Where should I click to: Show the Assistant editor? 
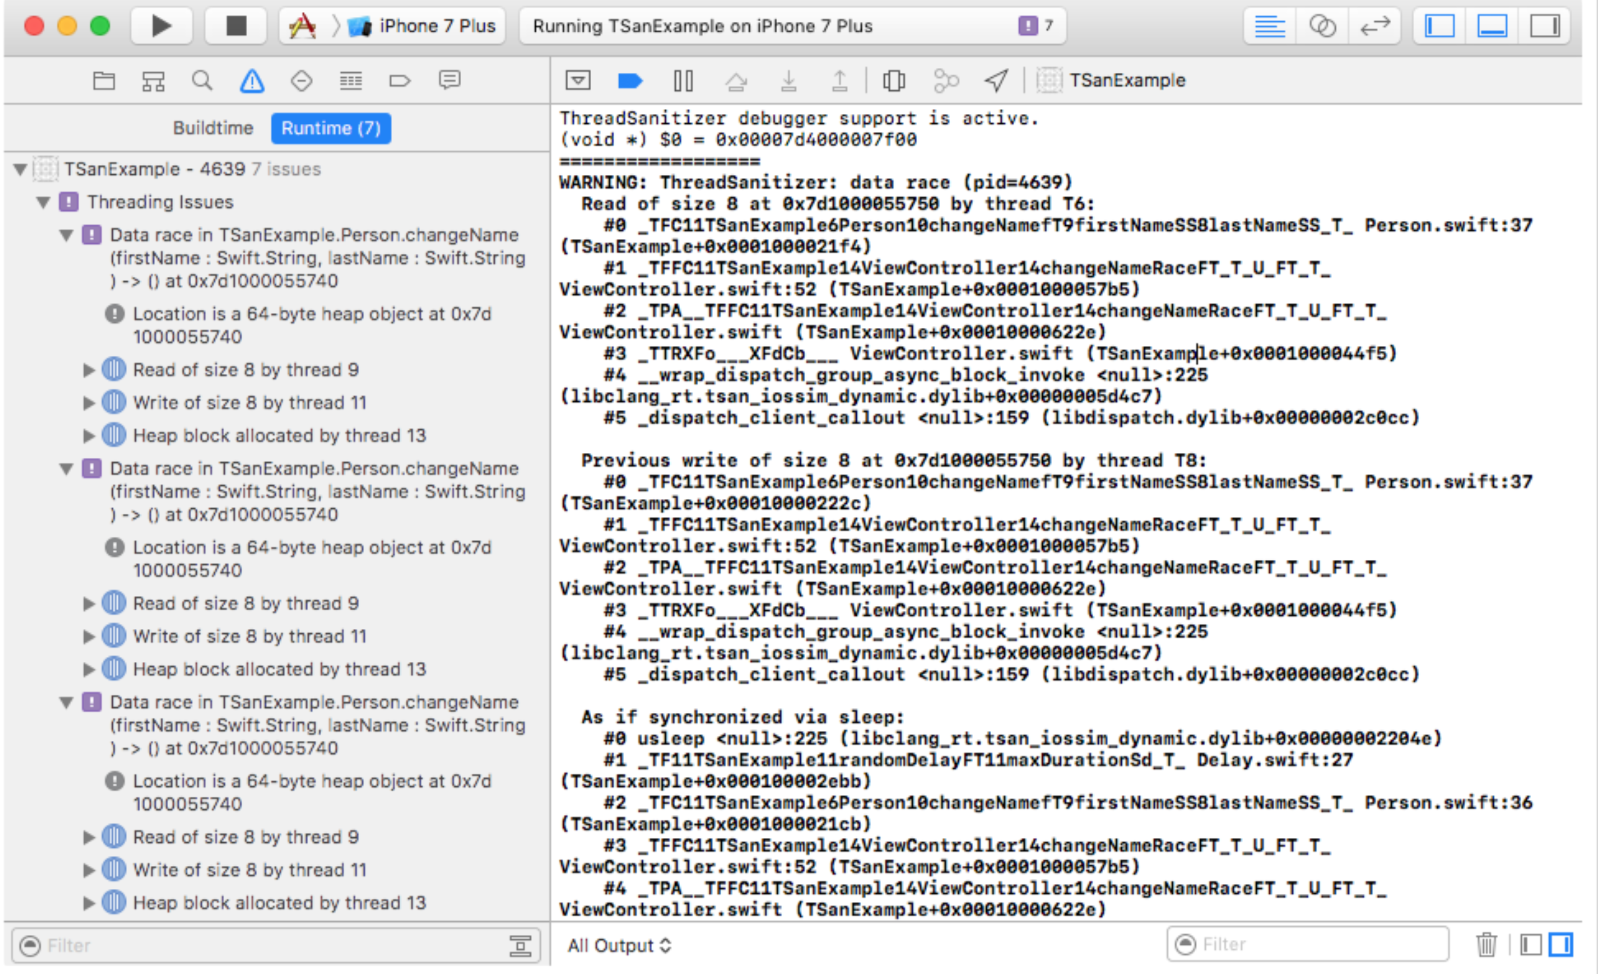pyautogui.click(x=1323, y=26)
